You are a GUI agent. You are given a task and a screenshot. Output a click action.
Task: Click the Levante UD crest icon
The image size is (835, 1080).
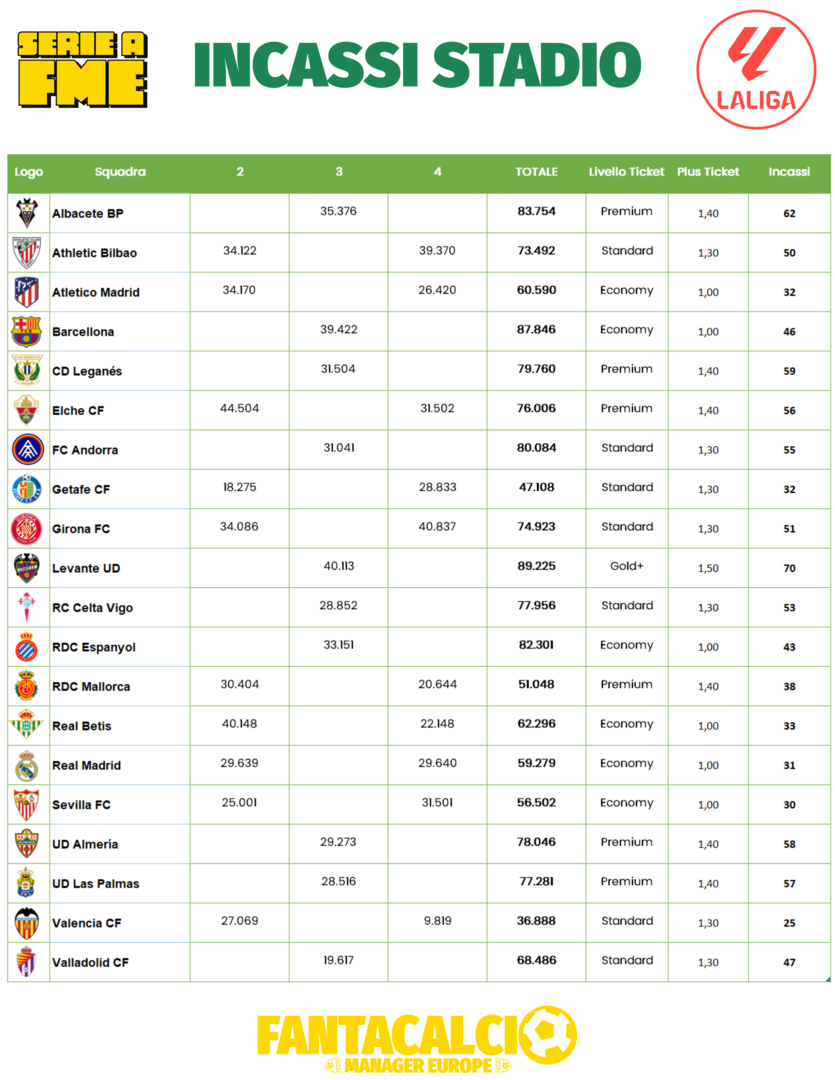coord(27,568)
